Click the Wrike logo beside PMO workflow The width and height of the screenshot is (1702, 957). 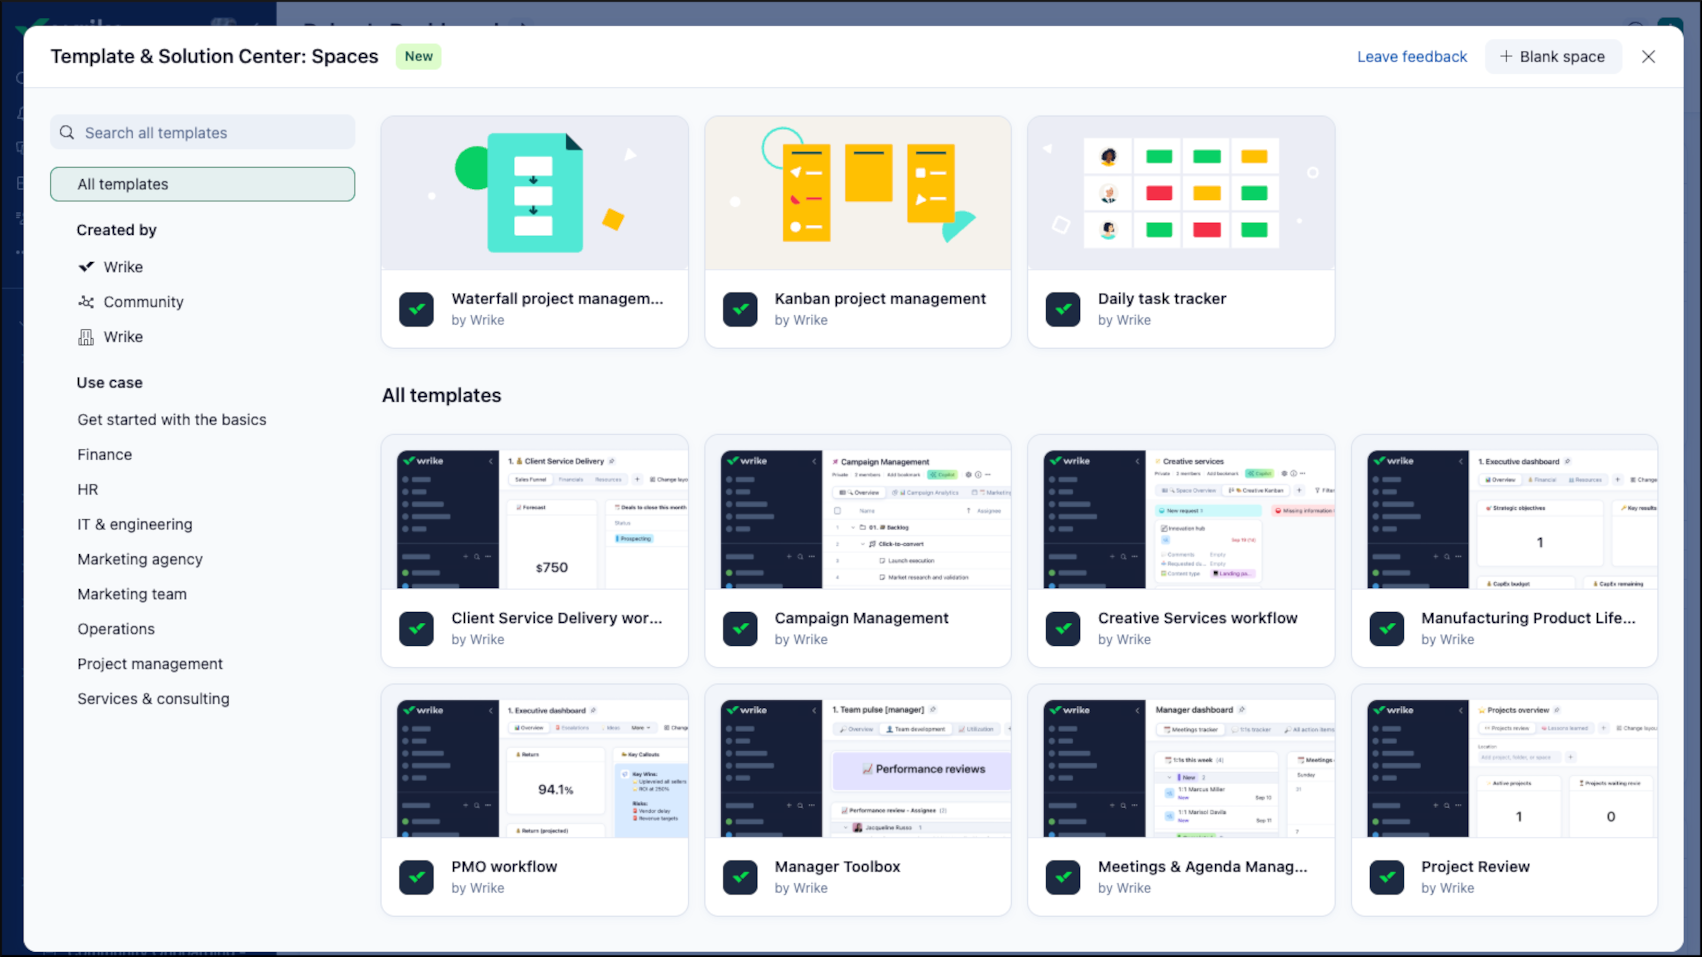[x=416, y=878]
